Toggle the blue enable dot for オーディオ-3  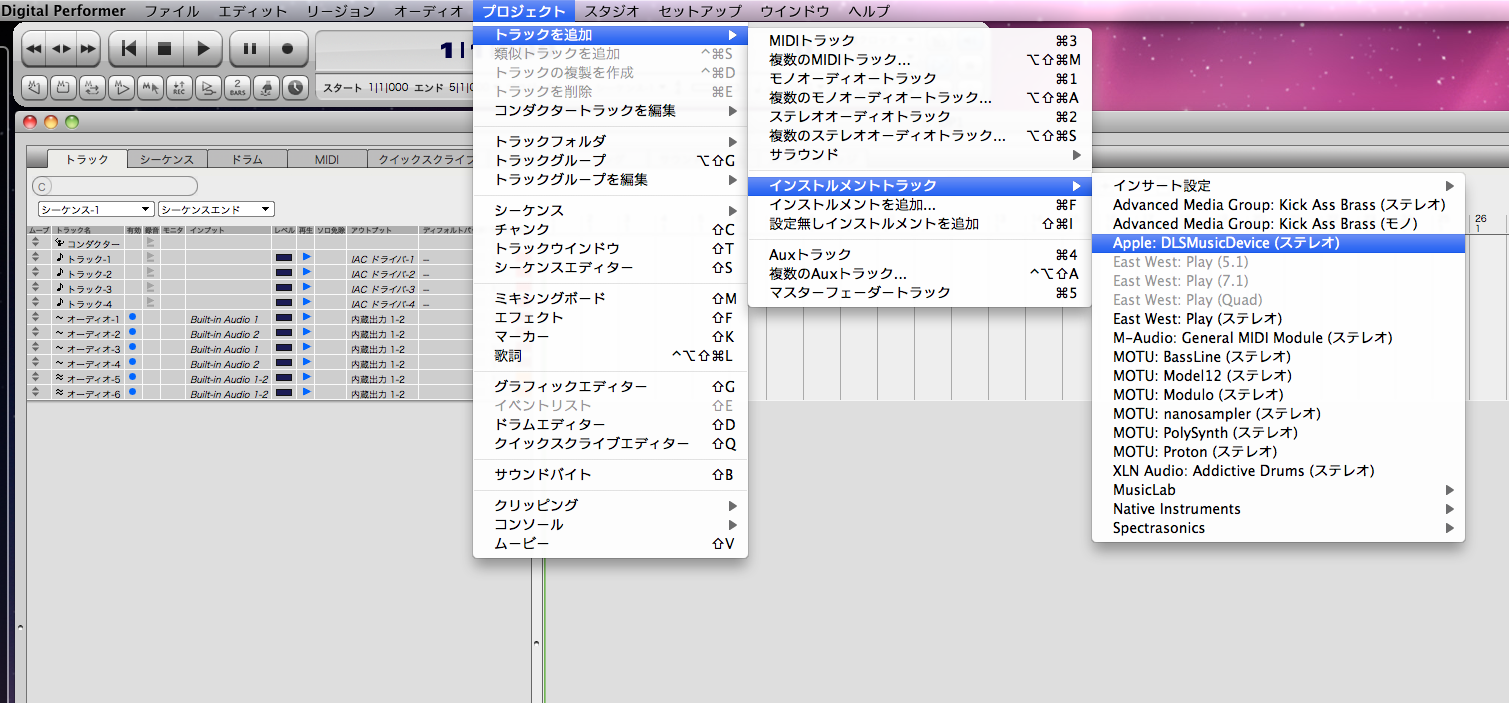pyautogui.click(x=132, y=347)
